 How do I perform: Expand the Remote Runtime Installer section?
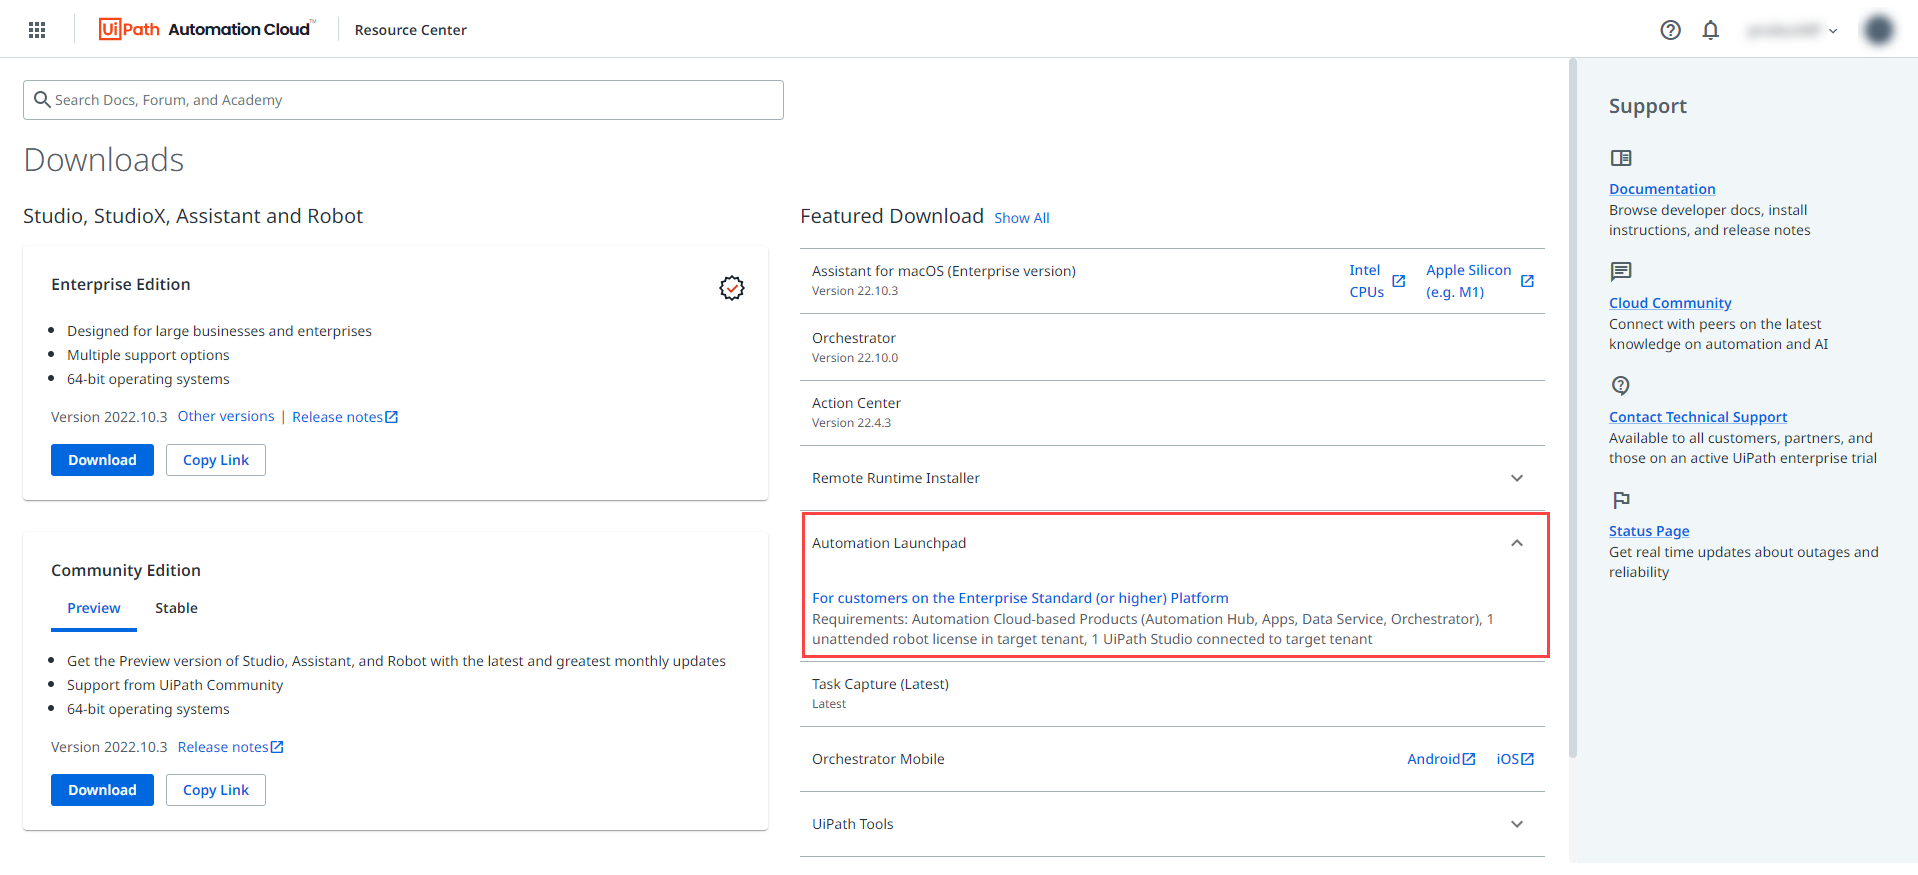1516,478
